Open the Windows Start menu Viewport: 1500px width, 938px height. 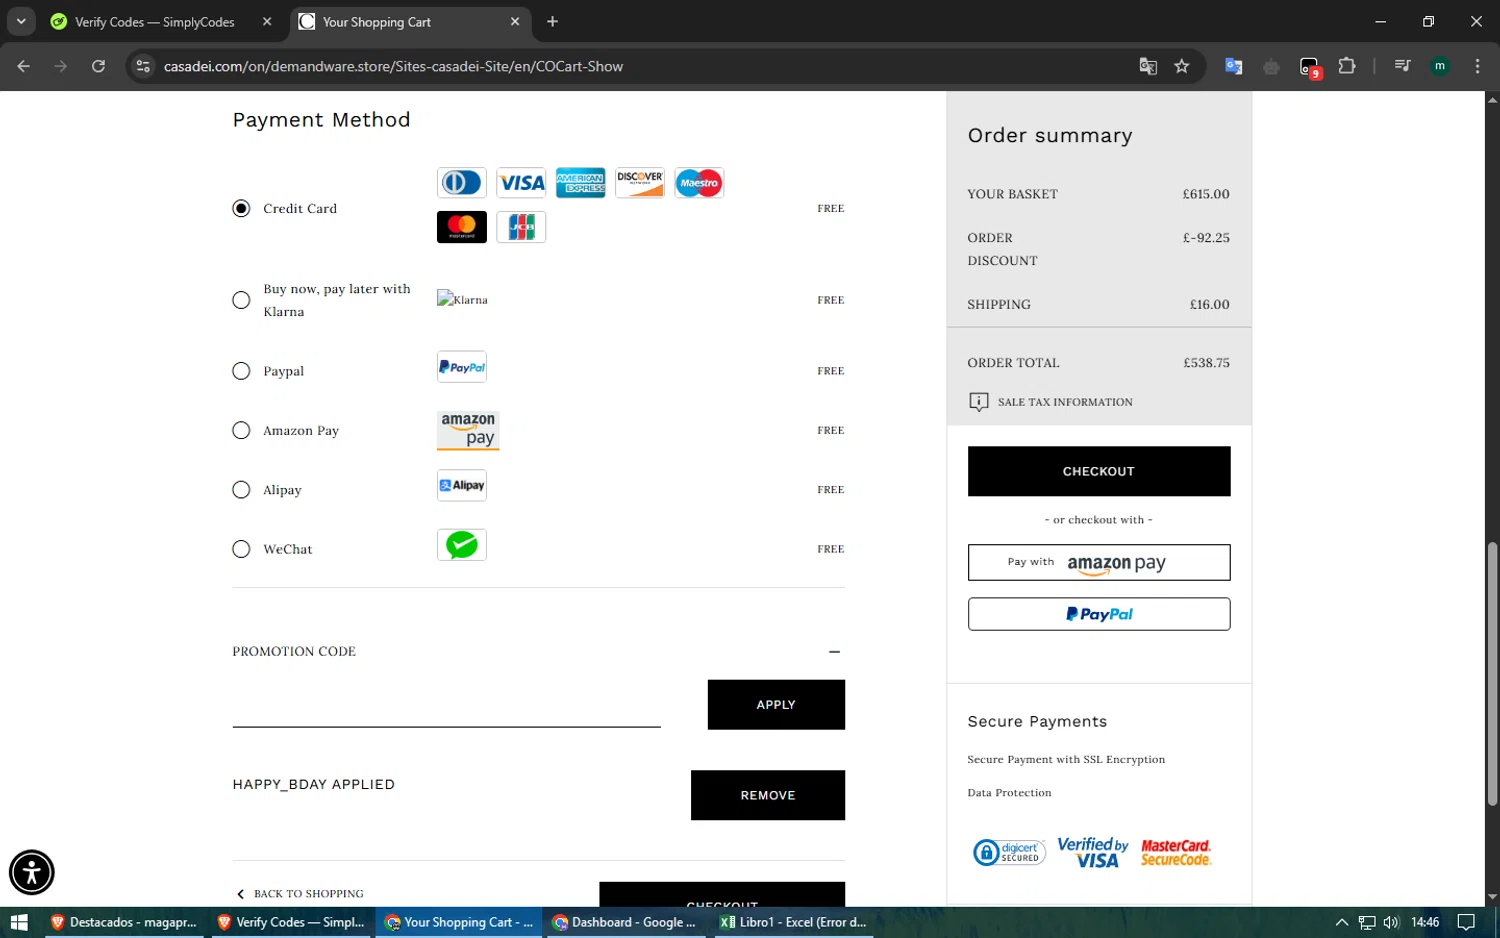[x=19, y=922]
